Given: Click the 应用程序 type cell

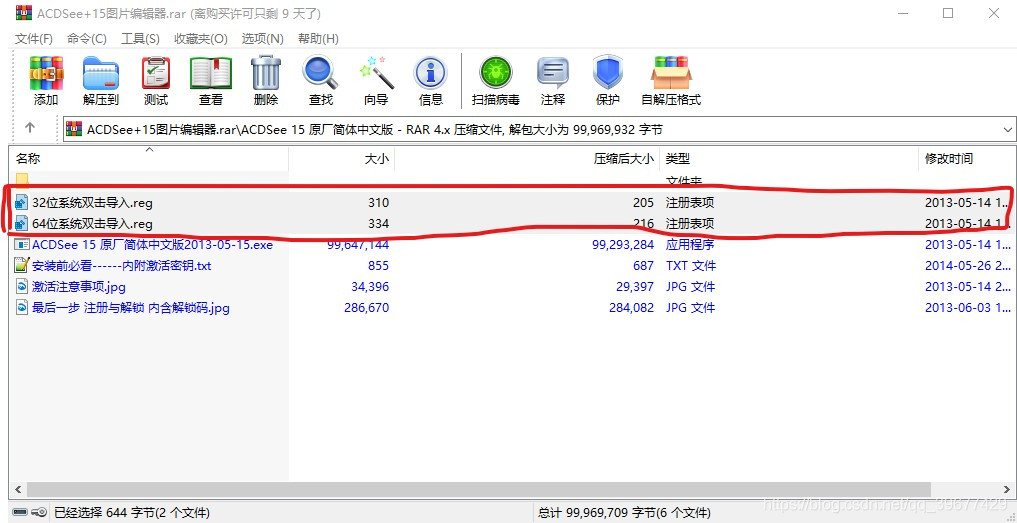Looking at the screenshot, I should click(x=689, y=245).
